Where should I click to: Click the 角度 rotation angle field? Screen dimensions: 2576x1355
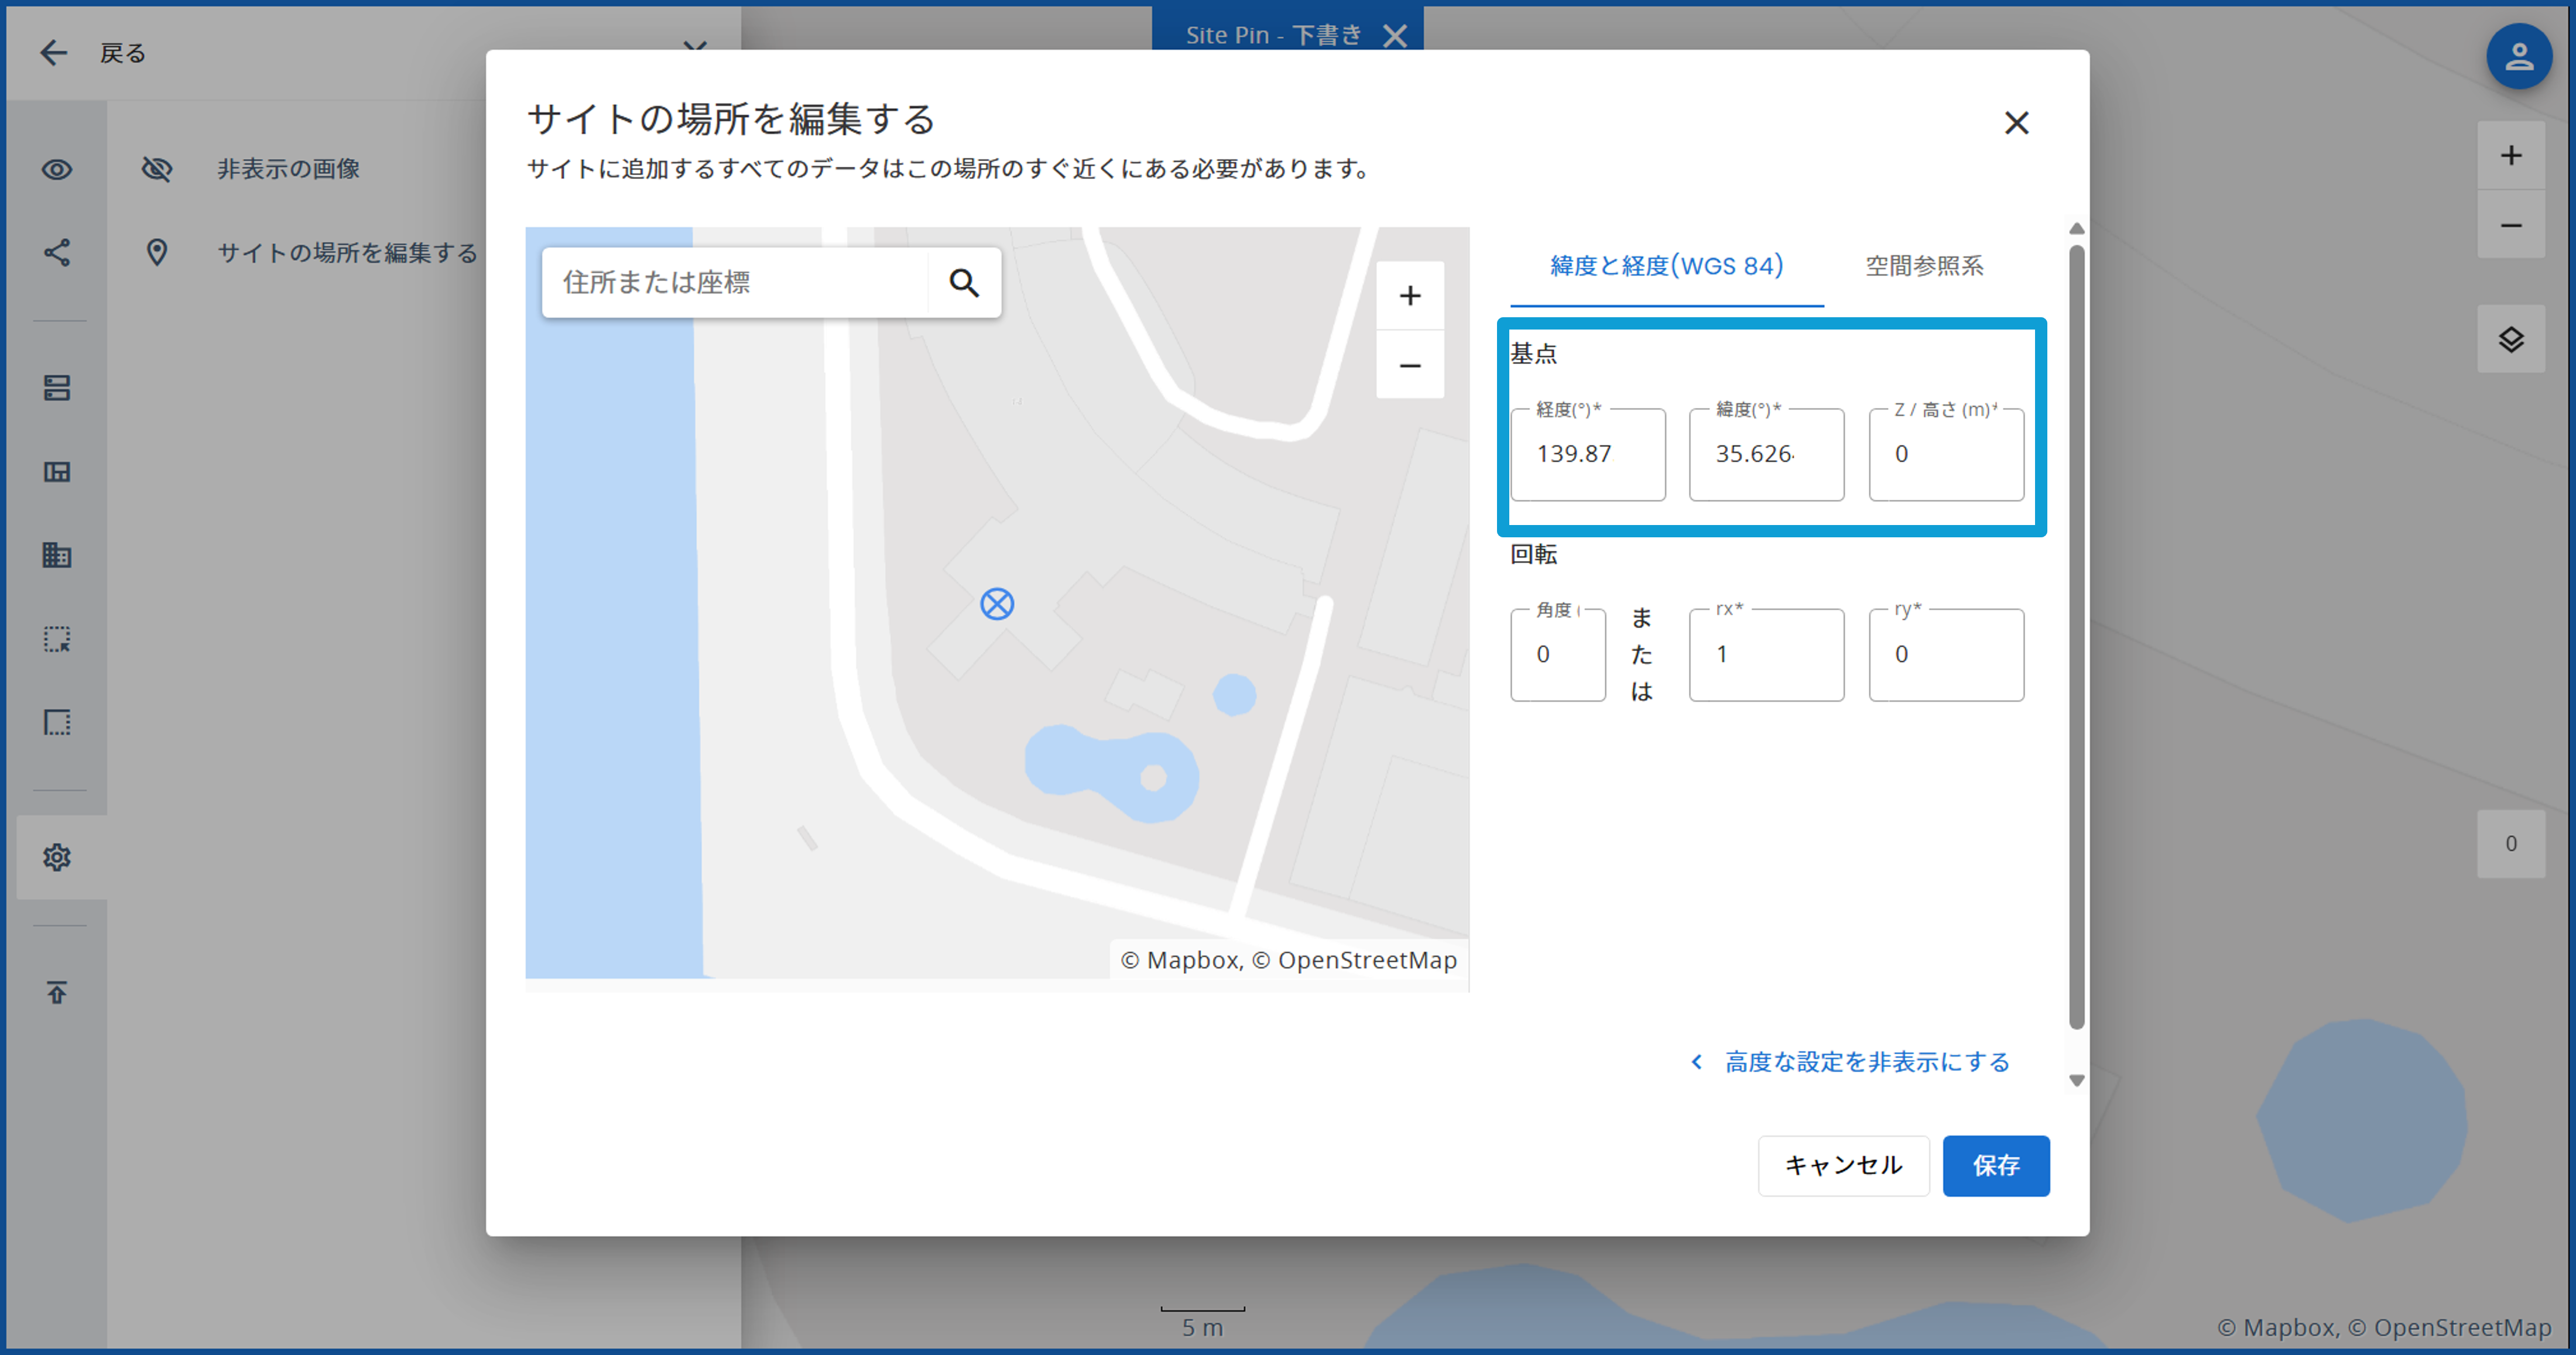[1557, 654]
